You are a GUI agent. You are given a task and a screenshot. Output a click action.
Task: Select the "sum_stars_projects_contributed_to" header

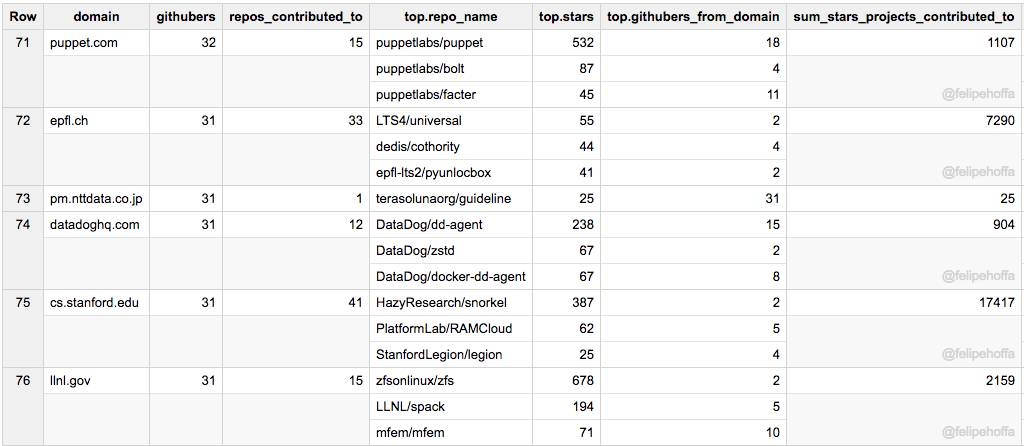tap(903, 17)
